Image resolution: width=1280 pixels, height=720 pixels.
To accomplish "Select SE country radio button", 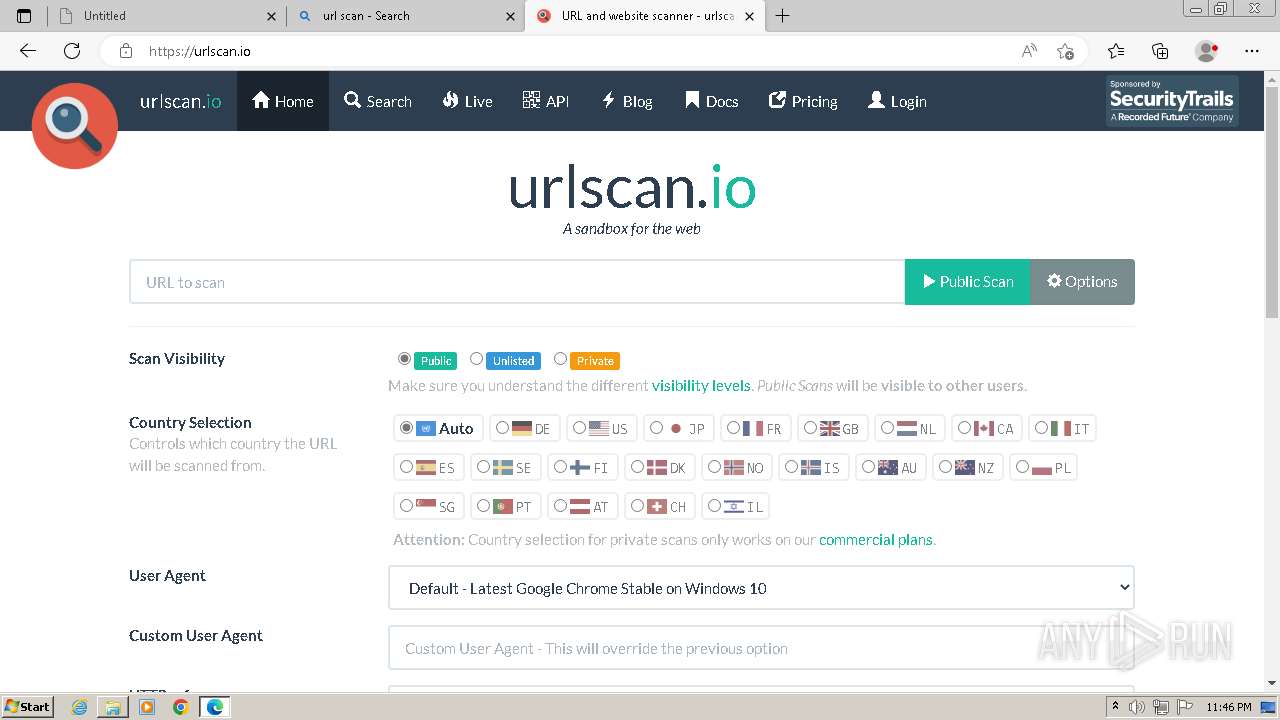I will coord(483,467).
